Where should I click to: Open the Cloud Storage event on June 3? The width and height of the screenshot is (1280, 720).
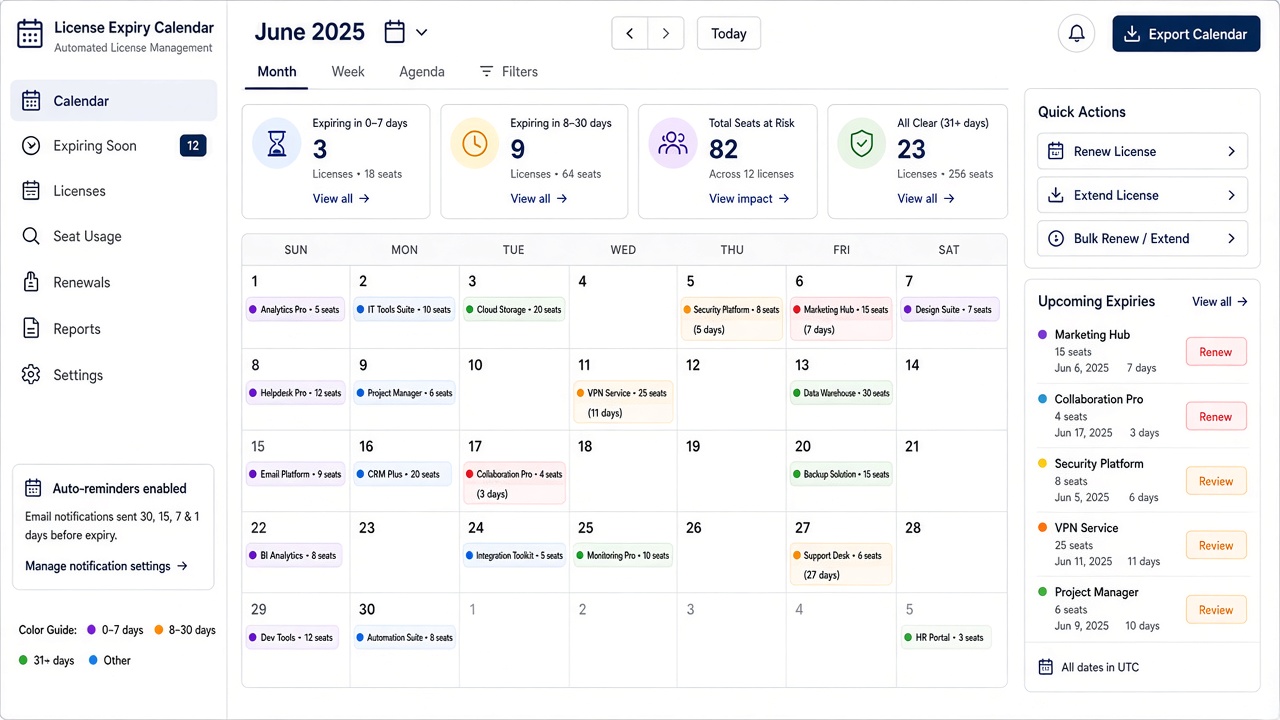(x=515, y=310)
